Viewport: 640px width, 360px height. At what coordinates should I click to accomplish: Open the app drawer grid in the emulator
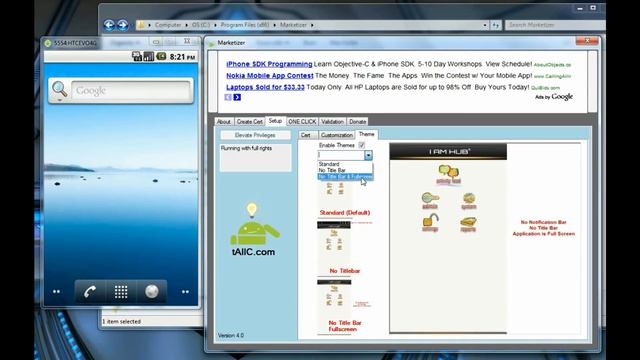click(x=121, y=291)
